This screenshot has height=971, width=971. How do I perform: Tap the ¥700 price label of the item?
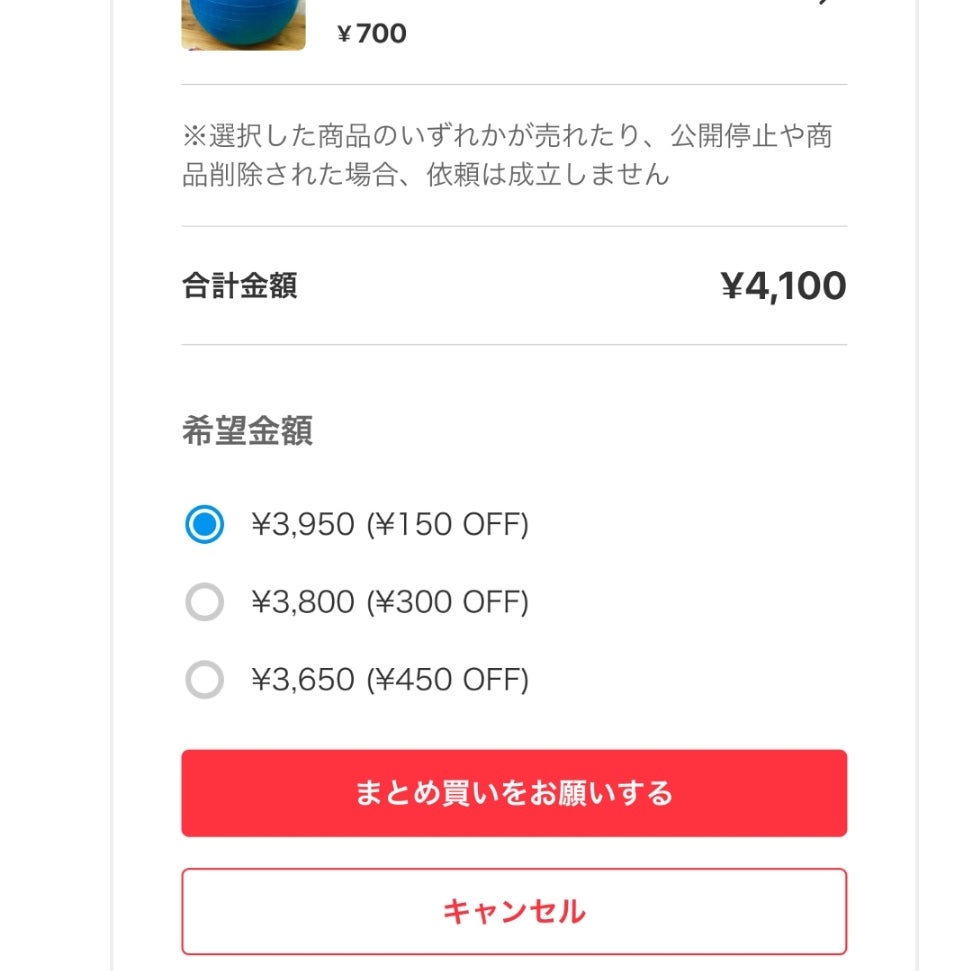click(x=370, y=32)
